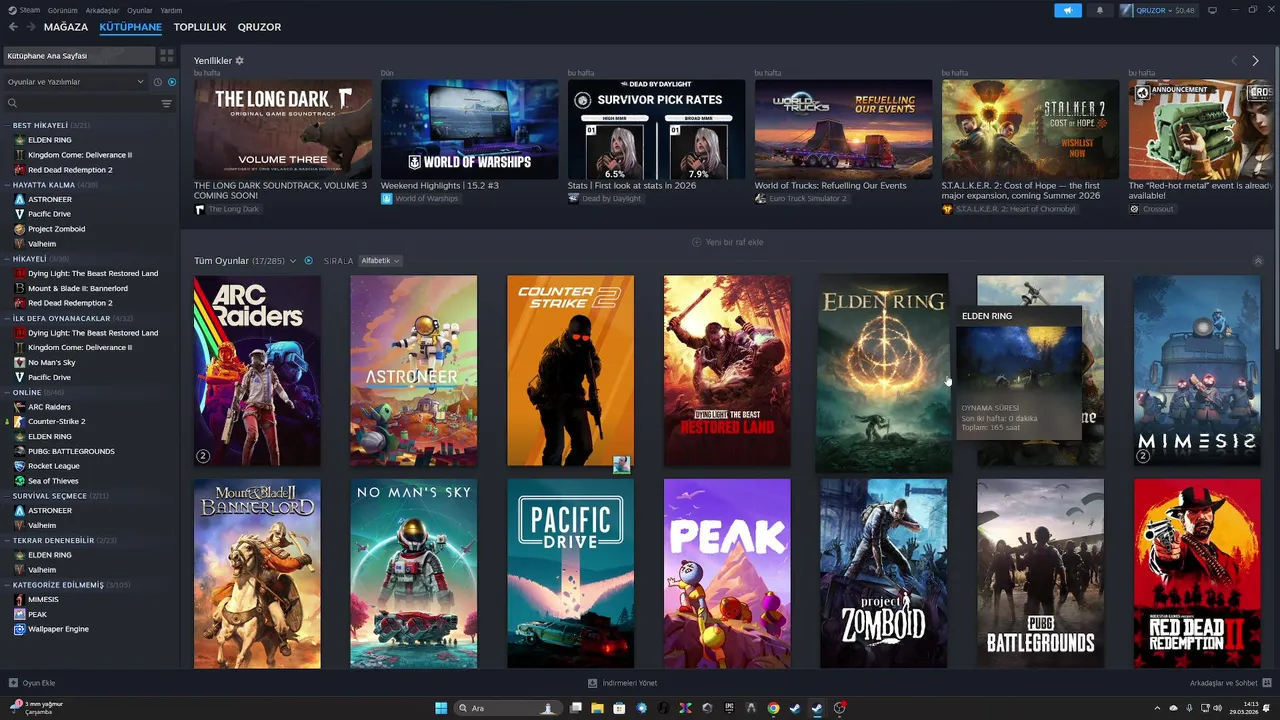Select No Man's Sky in the sidebar
The width and height of the screenshot is (1280, 720).
(x=52, y=362)
